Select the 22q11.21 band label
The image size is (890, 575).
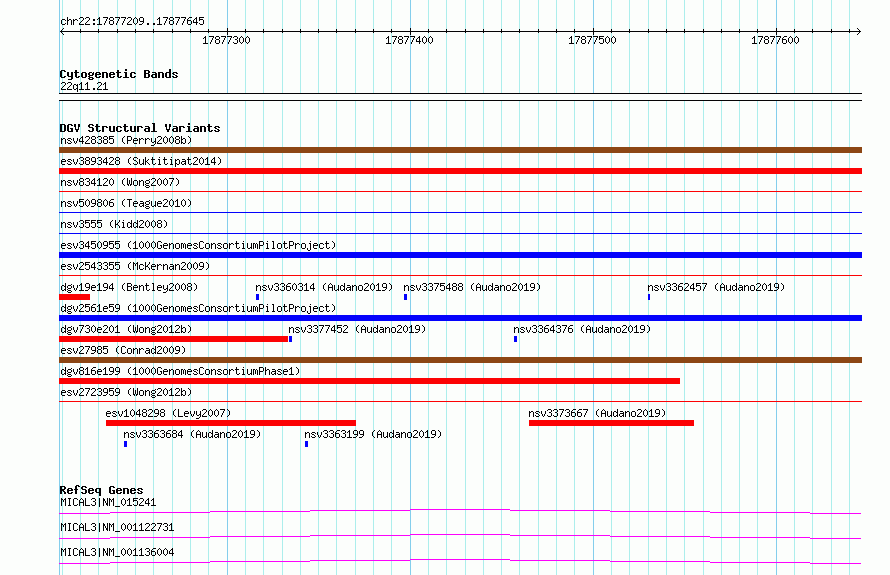84,86
